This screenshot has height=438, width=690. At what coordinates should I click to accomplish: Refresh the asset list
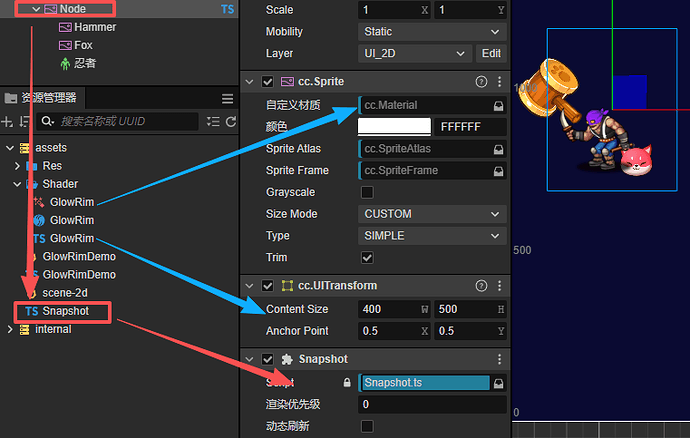[231, 121]
